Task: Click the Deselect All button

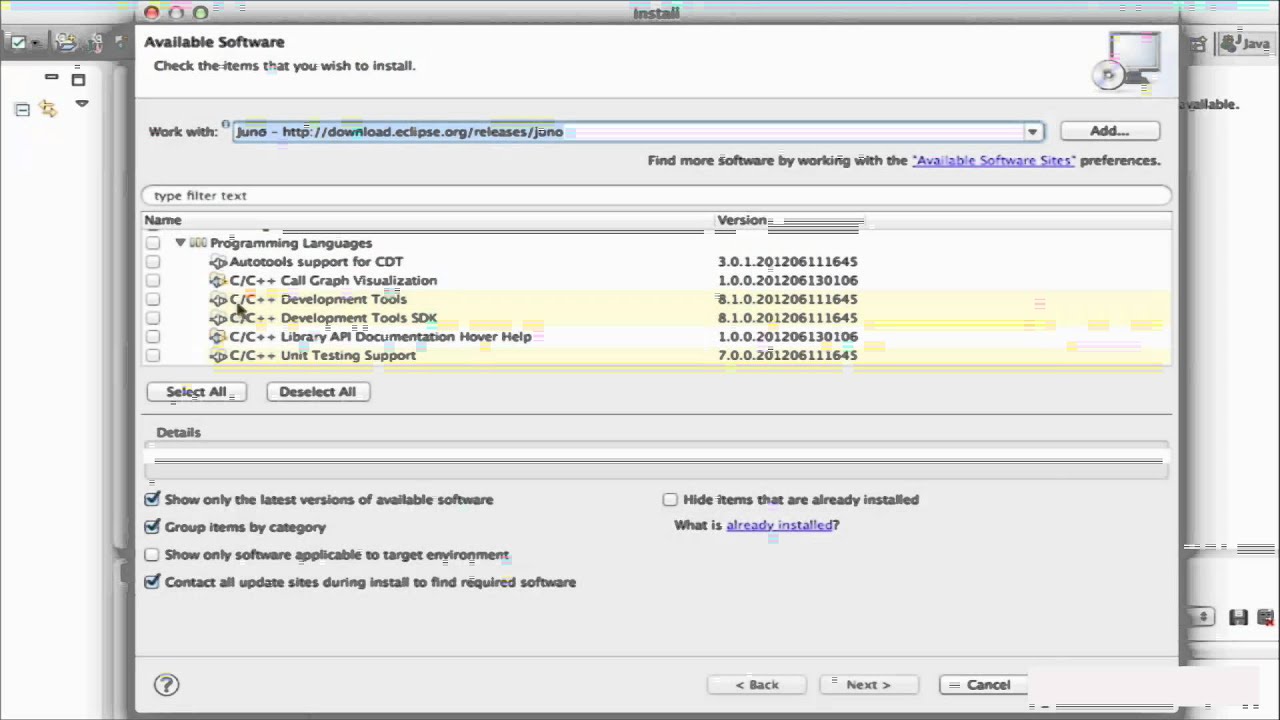Action: (x=318, y=392)
